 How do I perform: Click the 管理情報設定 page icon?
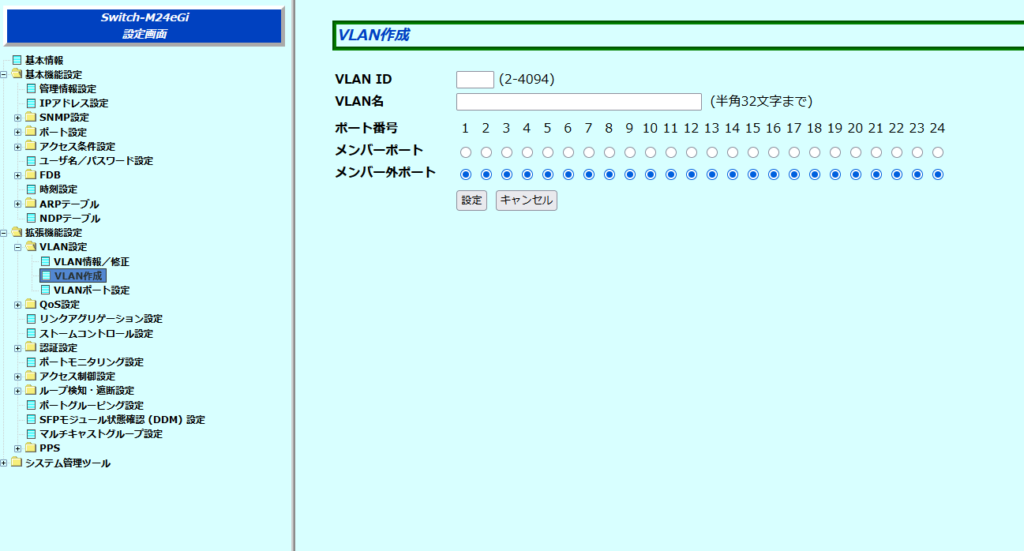pos(31,89)
